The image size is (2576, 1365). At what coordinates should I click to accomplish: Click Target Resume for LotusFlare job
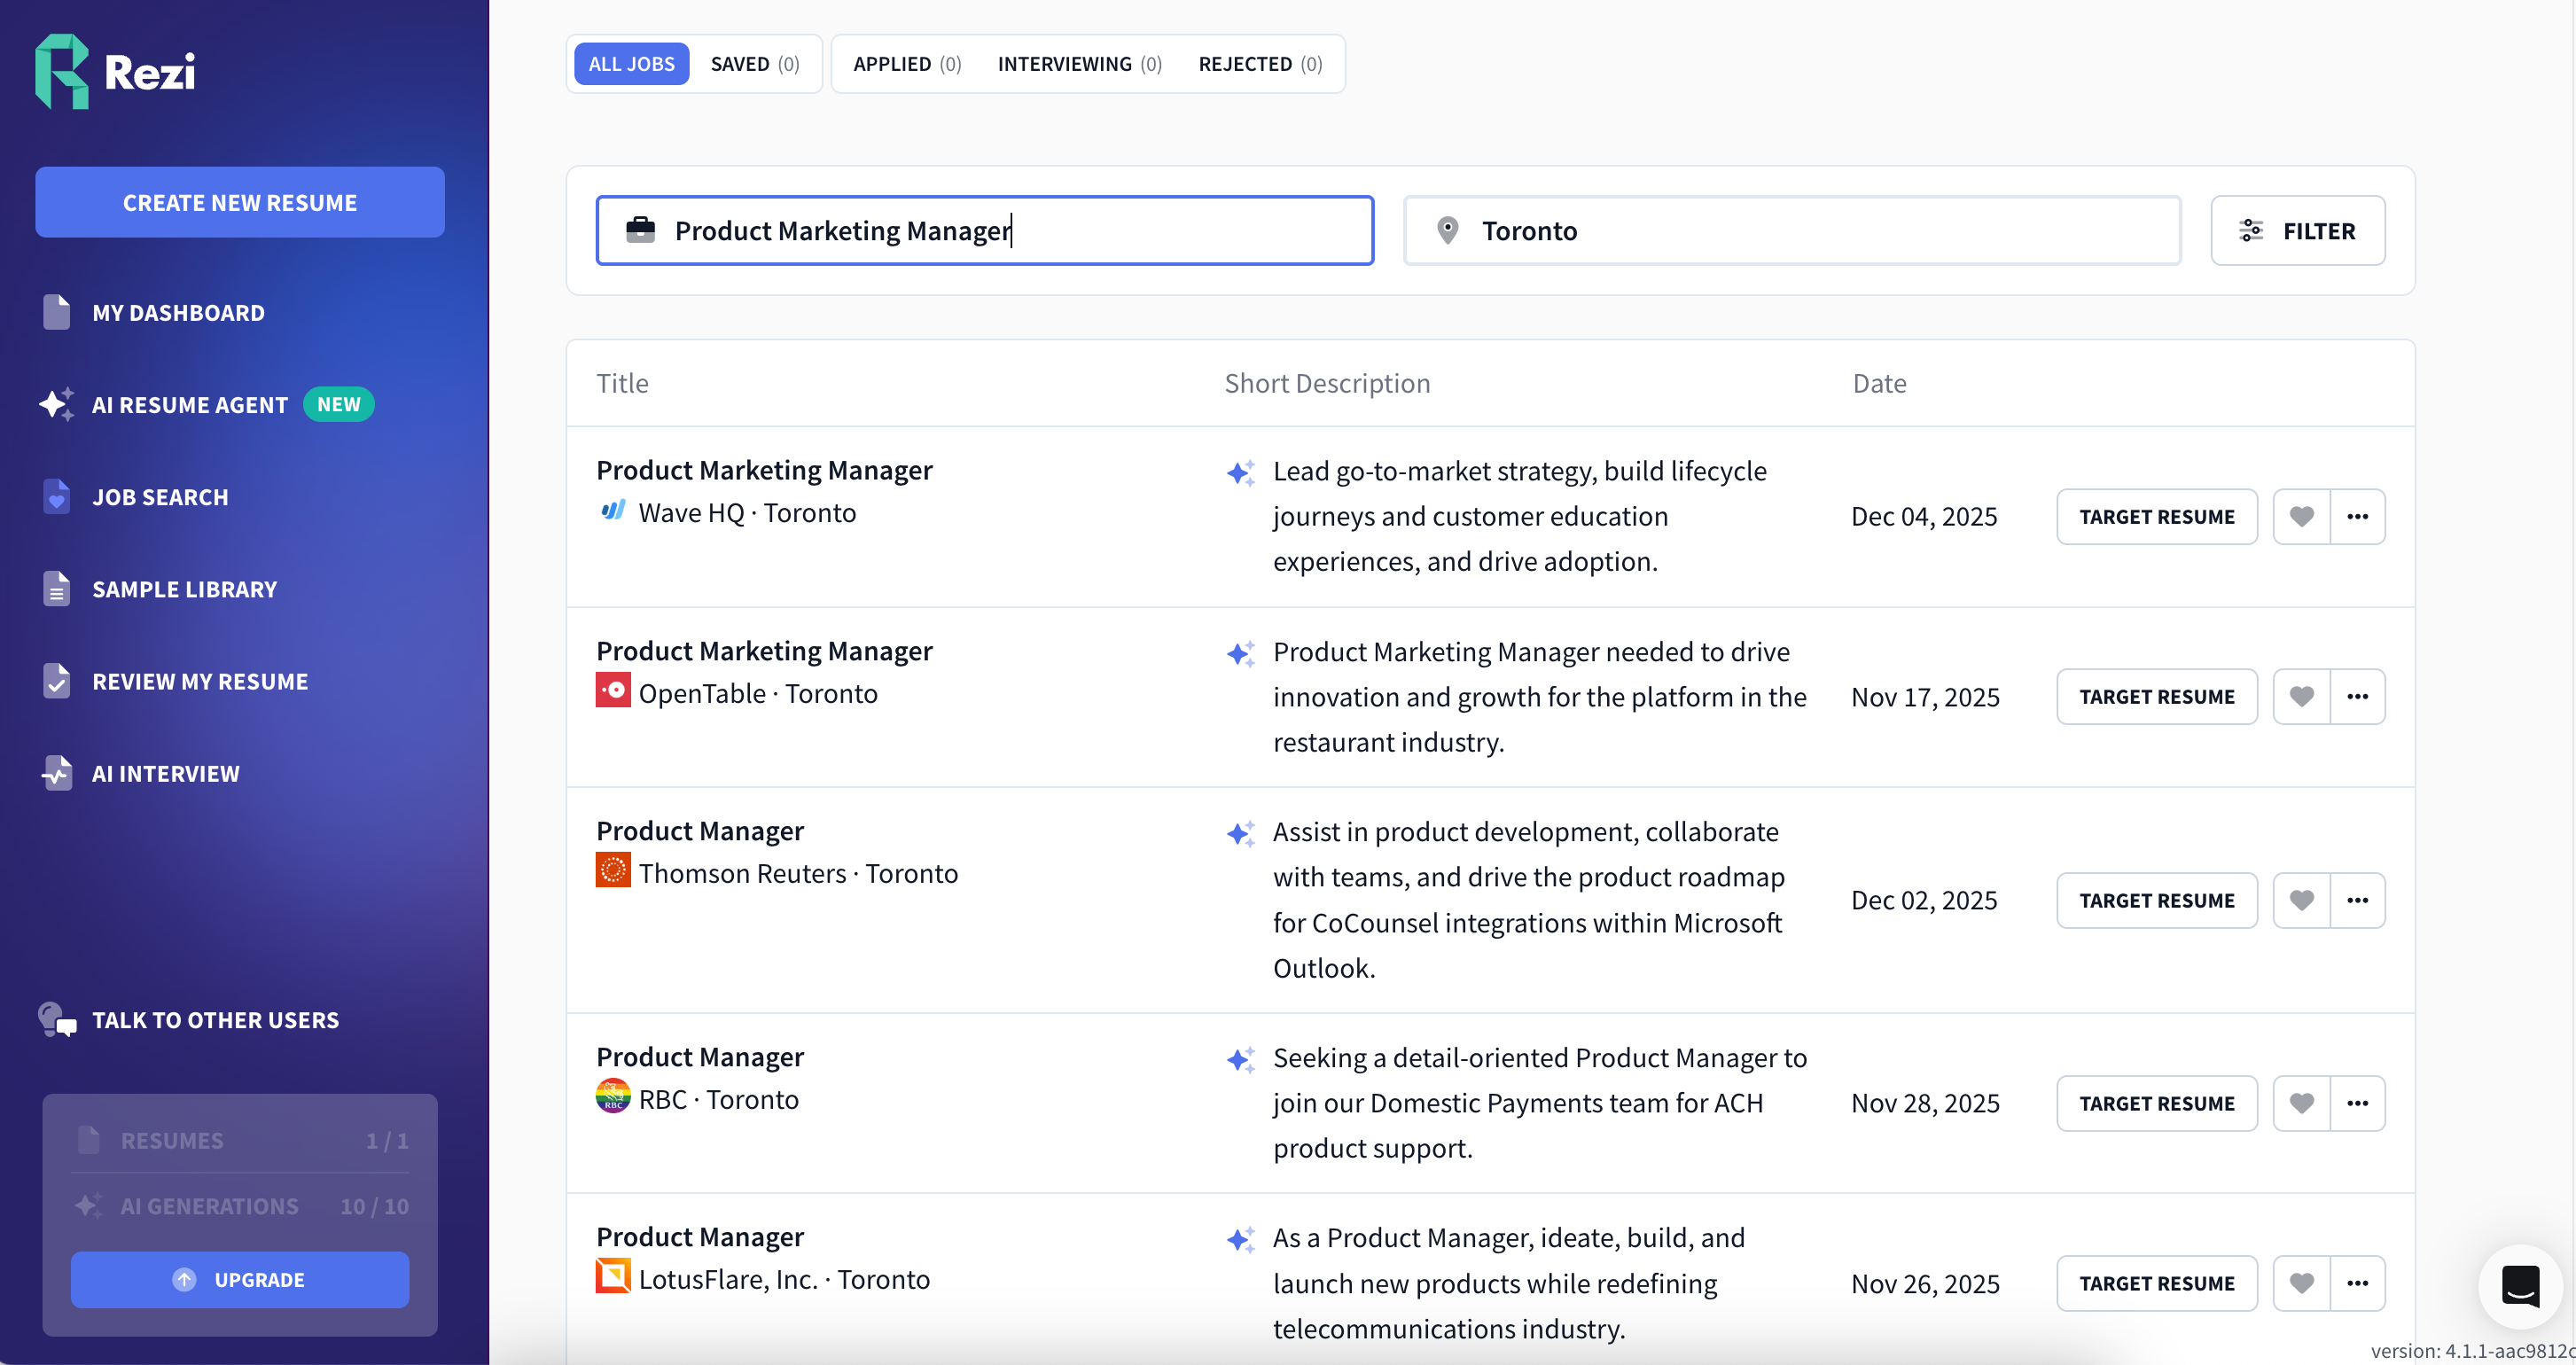click(x=2156, y=1283)
